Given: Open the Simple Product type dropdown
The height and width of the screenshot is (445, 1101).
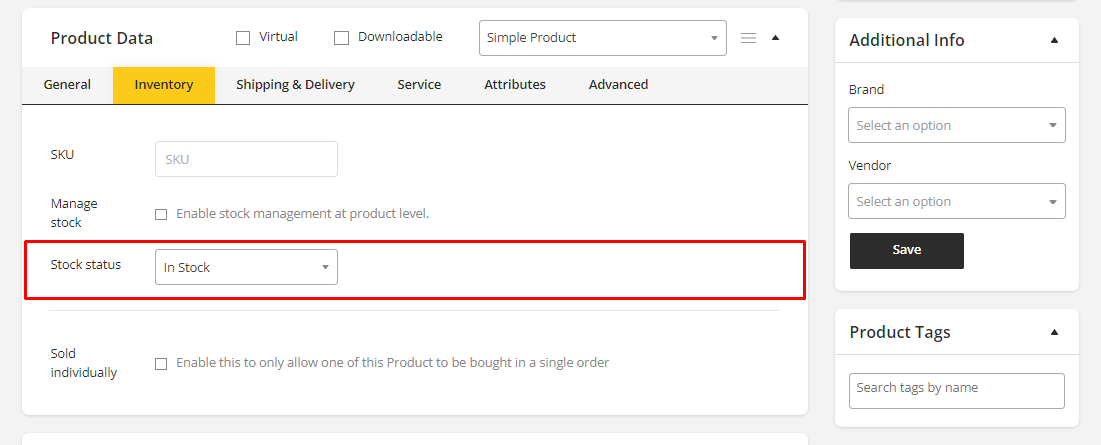Looking at the screenshot, I should click(x=602, y=38).
